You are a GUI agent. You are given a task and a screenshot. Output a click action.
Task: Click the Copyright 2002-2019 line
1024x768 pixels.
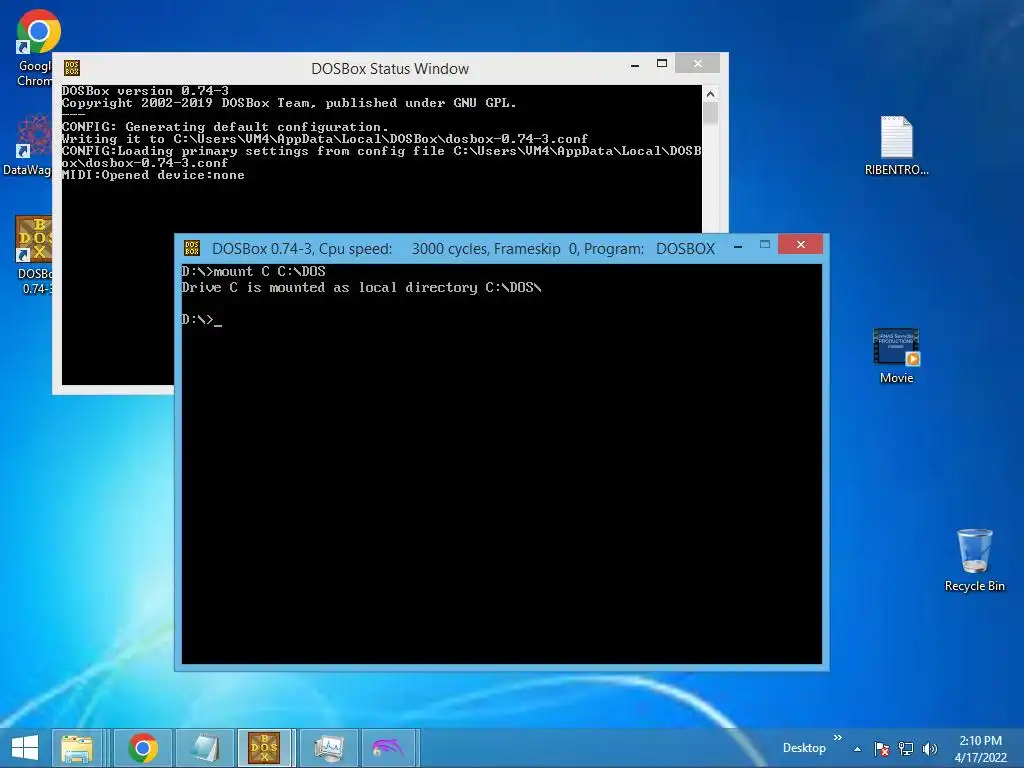coord(289,103)
